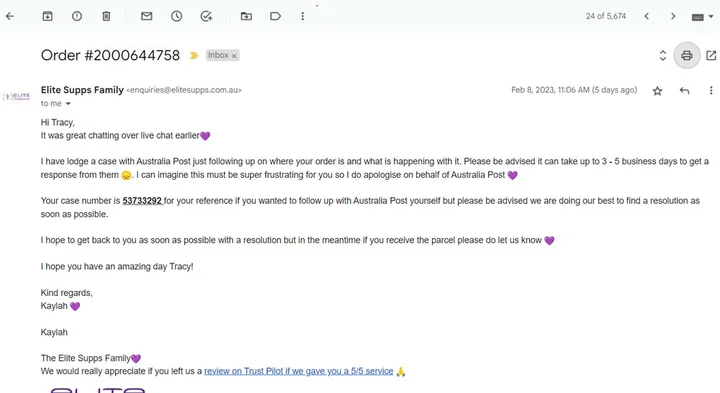This screenshot has width=720, height=393.
Task: Expand recipient details next to 'to me'
Action: coord(68,104)
